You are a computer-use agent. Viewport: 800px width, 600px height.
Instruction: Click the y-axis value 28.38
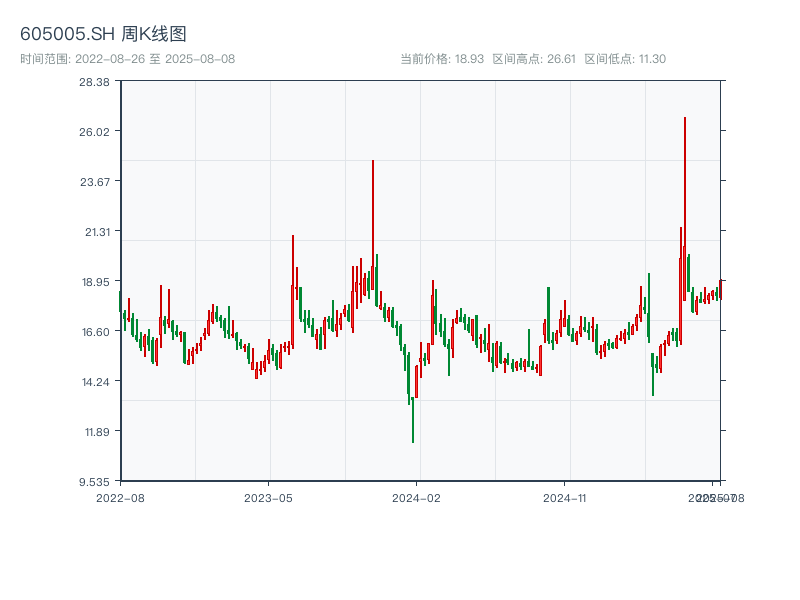(x=94, y=82)
